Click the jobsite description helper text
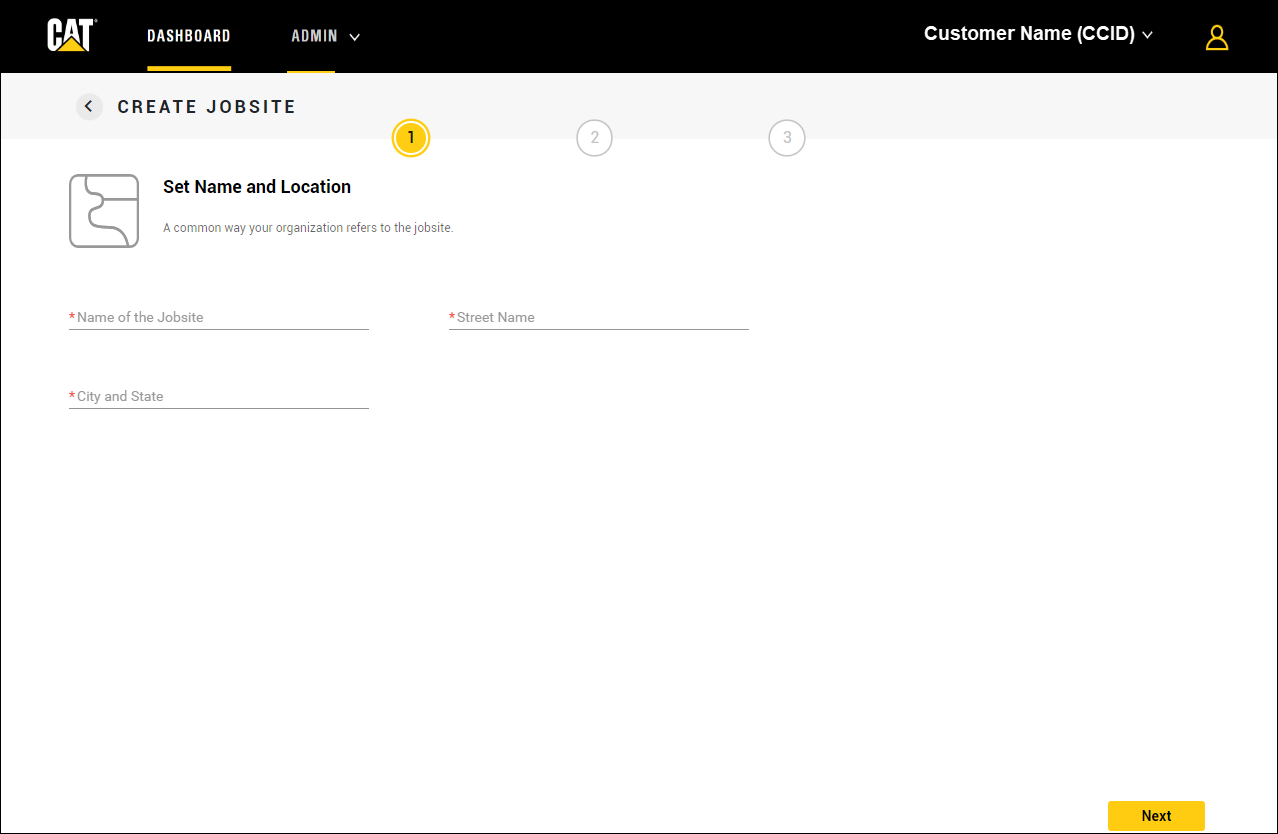1278x834 pixels. click(x=308, y=228)
